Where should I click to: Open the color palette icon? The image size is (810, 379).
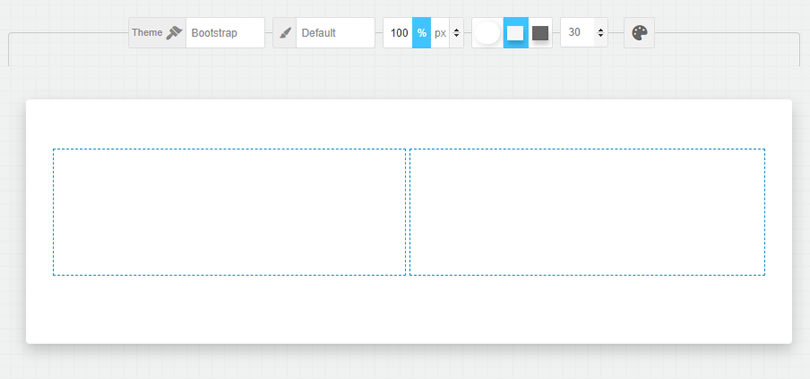tap(640, 33)
